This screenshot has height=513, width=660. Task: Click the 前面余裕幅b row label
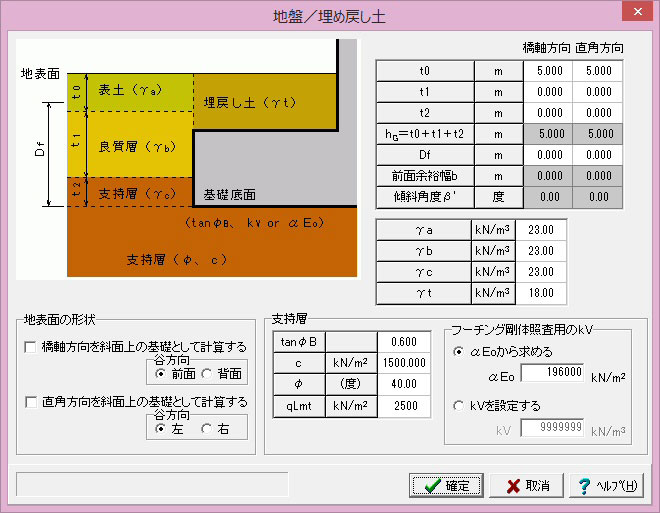[x=425, y=176]
